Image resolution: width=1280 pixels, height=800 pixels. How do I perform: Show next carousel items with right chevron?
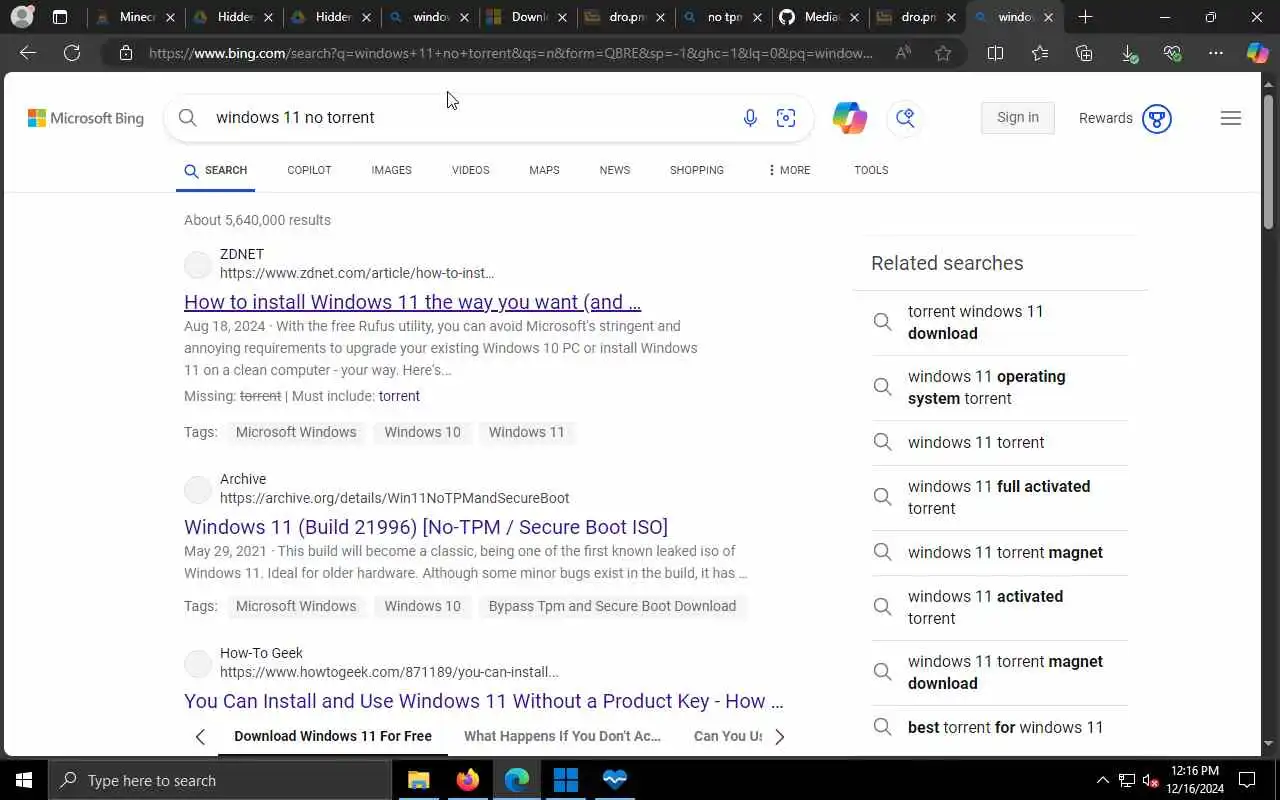click(779, 737)
